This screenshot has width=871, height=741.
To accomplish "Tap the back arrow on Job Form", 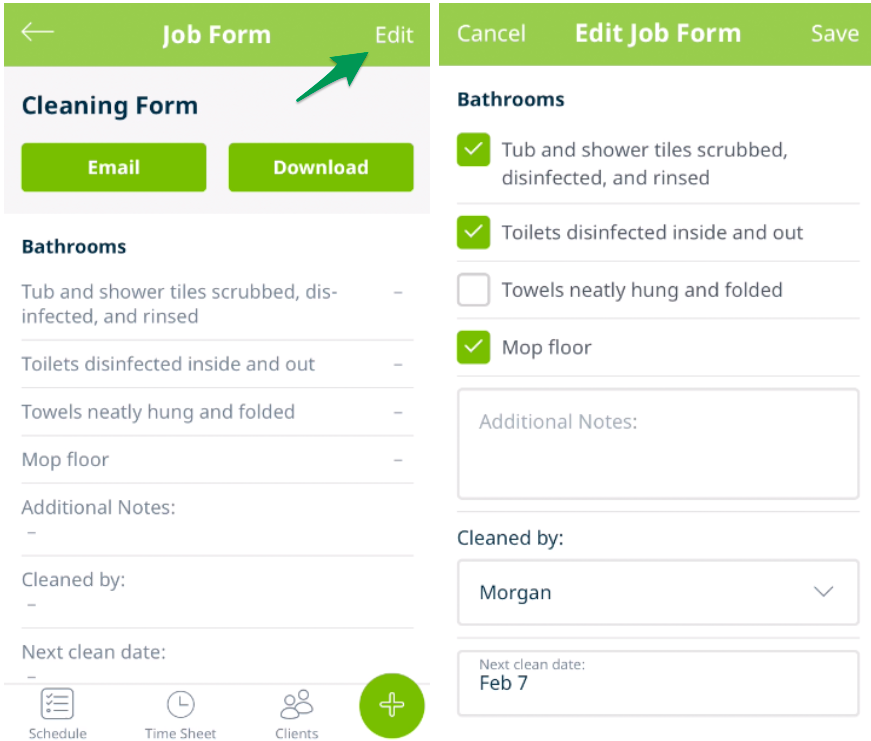I will 37,32.
